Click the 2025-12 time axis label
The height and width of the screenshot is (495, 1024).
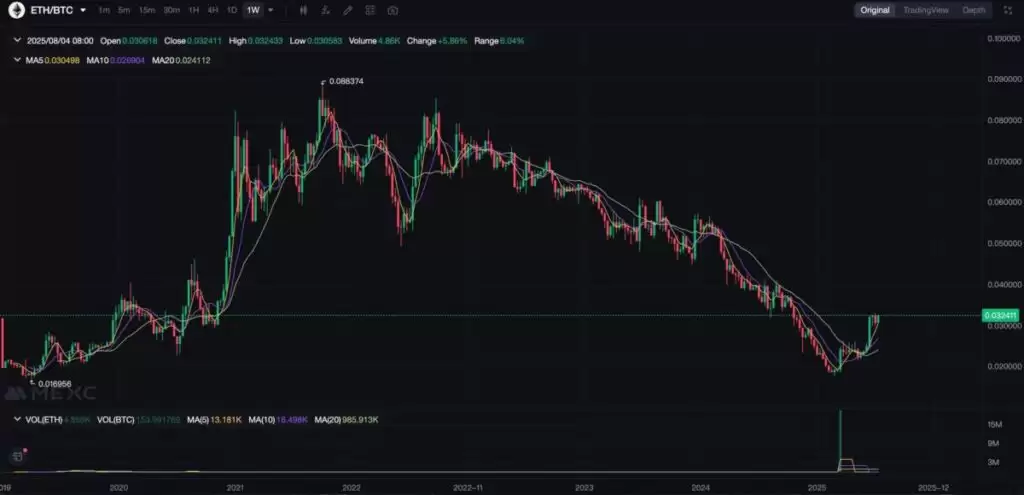click(933, 488)
